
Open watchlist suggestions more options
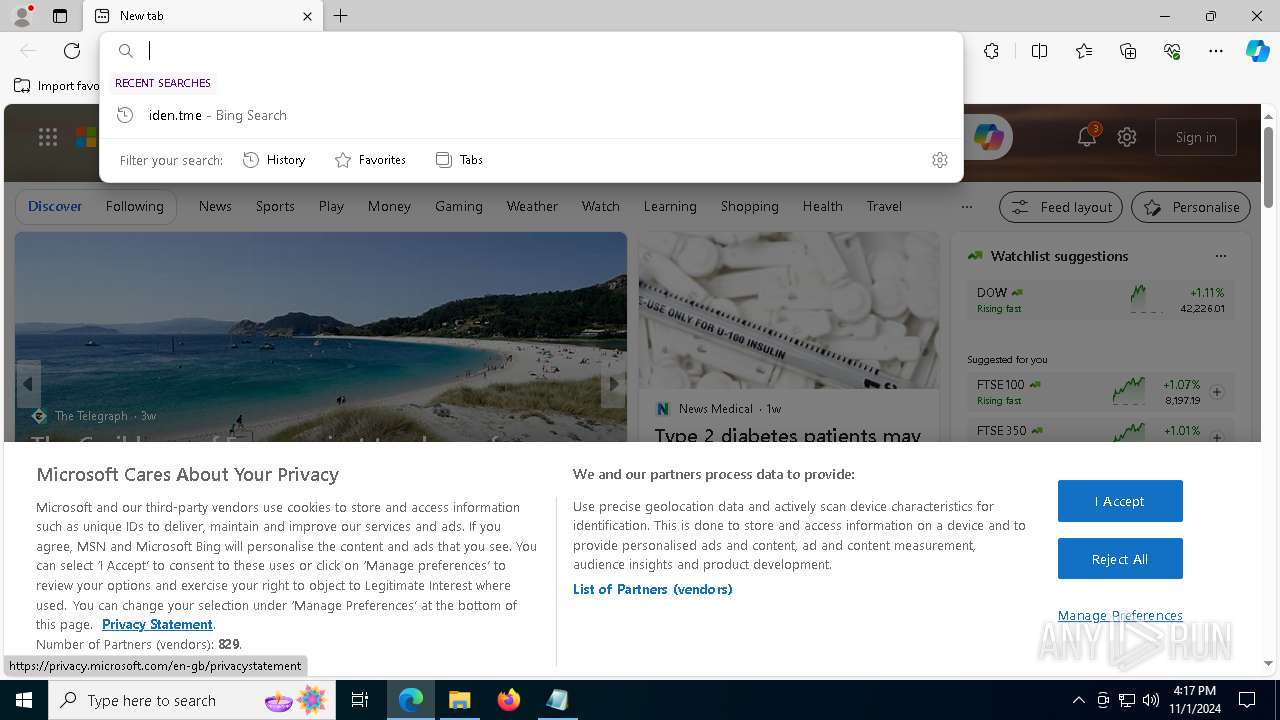click(1220, 256)
